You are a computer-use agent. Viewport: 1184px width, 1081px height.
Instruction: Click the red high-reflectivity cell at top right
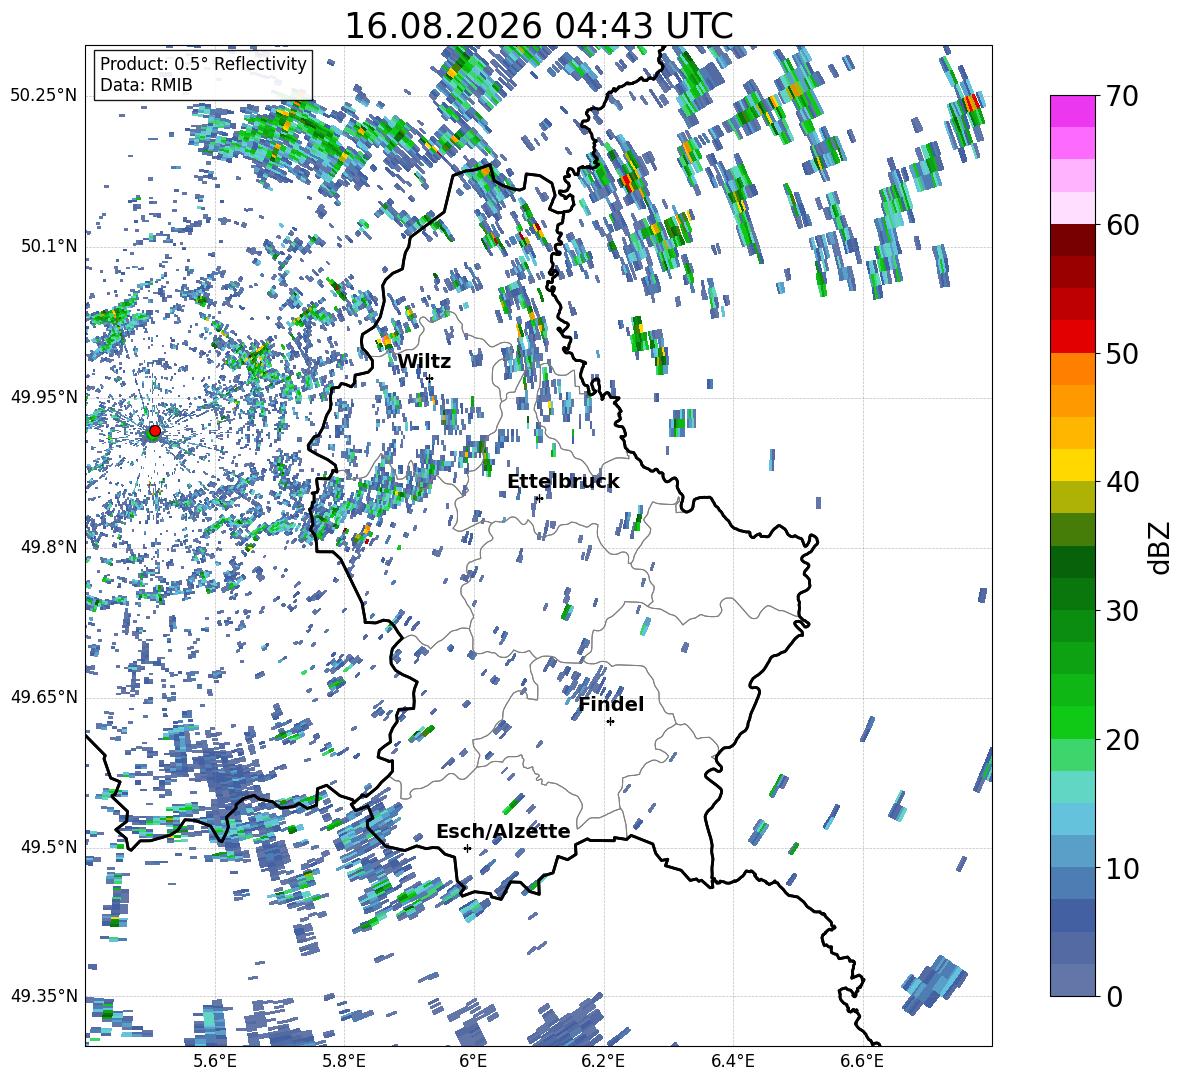pos(972,102)
